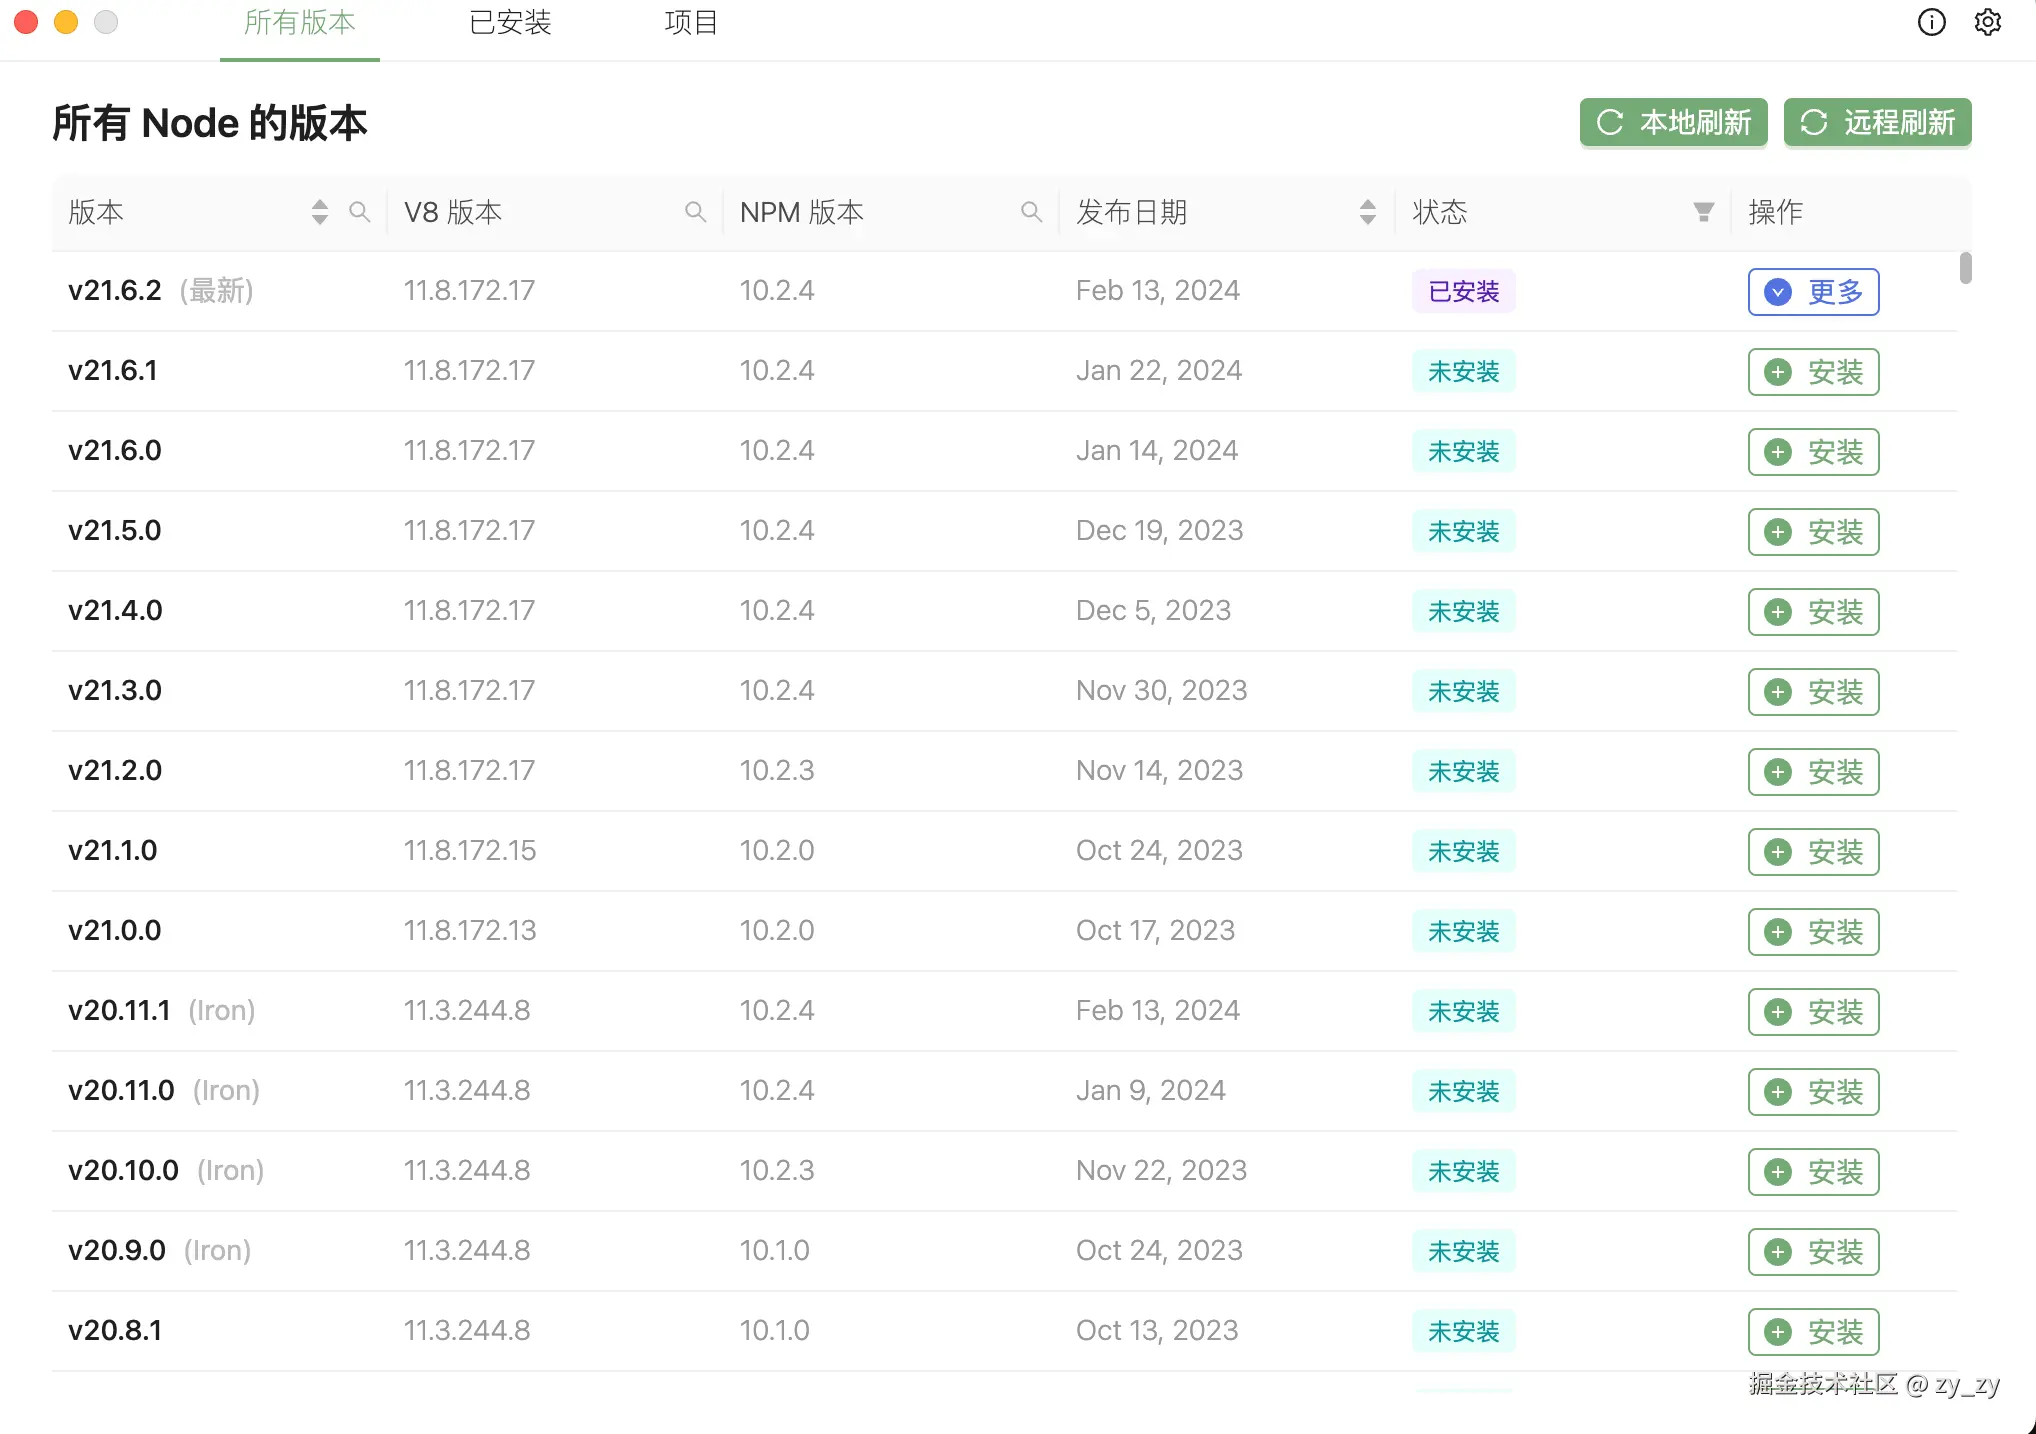
Task: Install Node v20.11.1 Iron version
Action: point(1813,1011)
